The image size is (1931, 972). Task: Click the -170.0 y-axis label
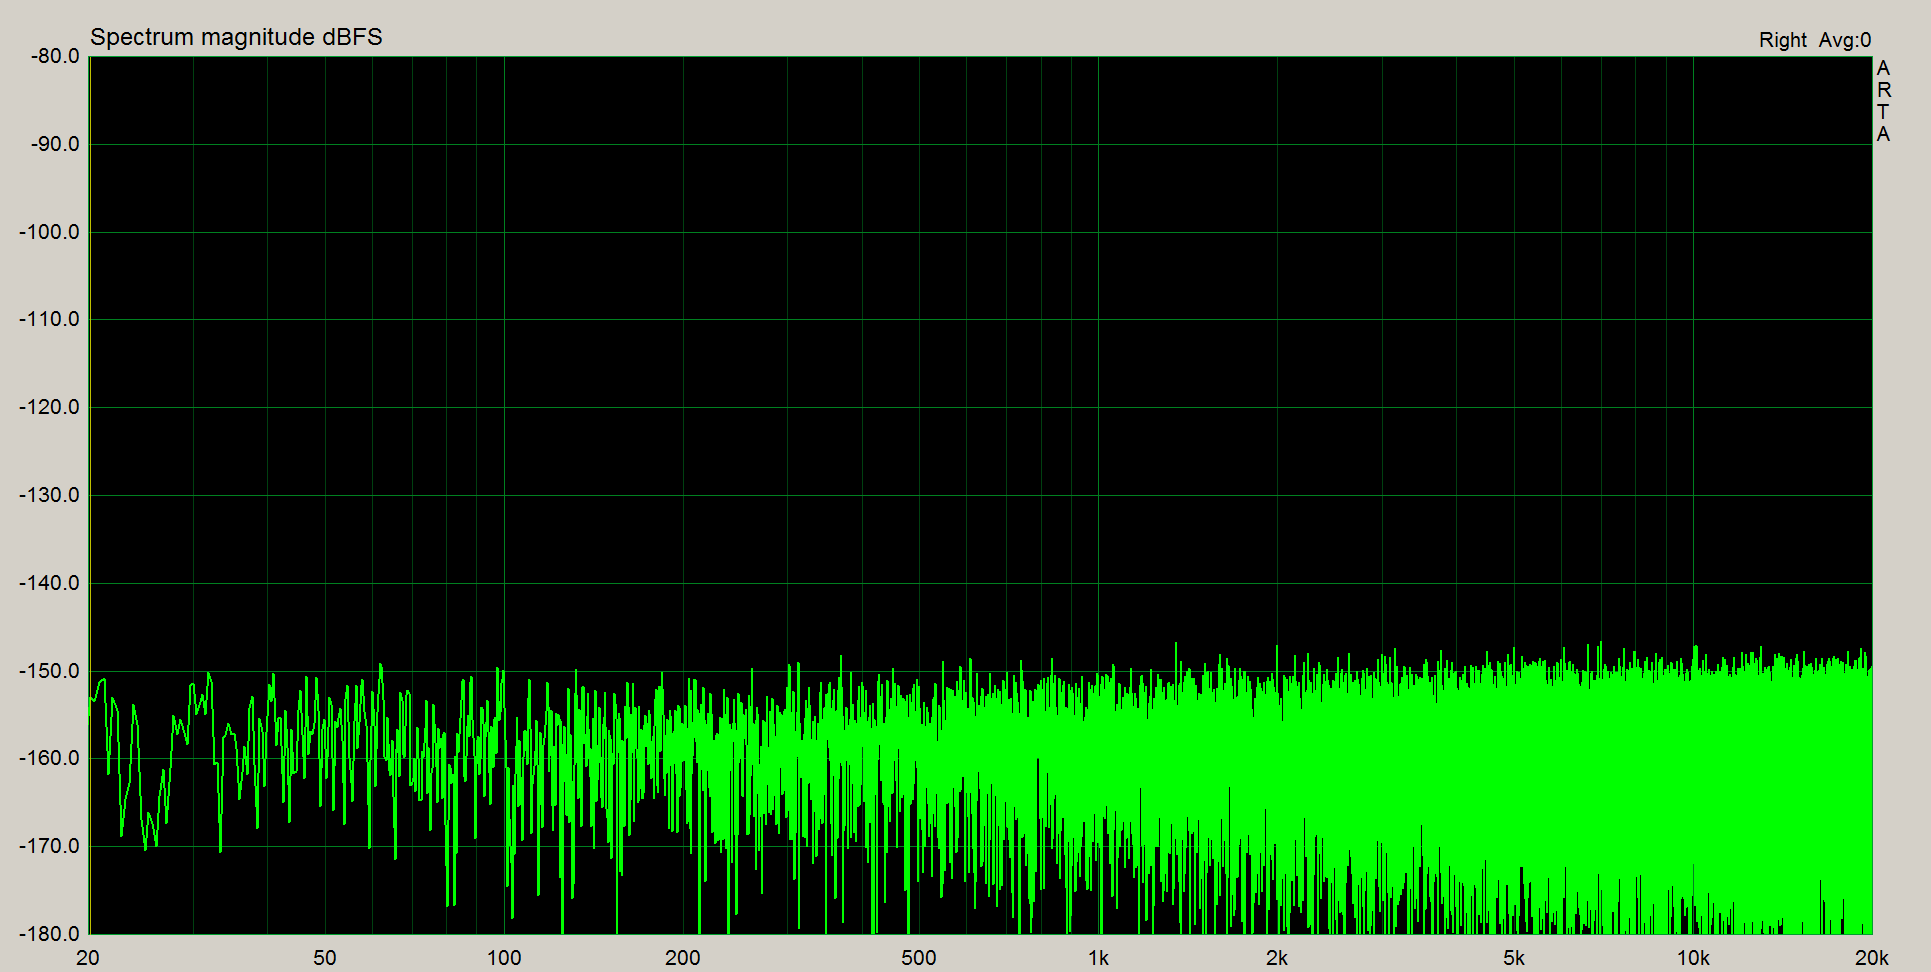[49, 846]
